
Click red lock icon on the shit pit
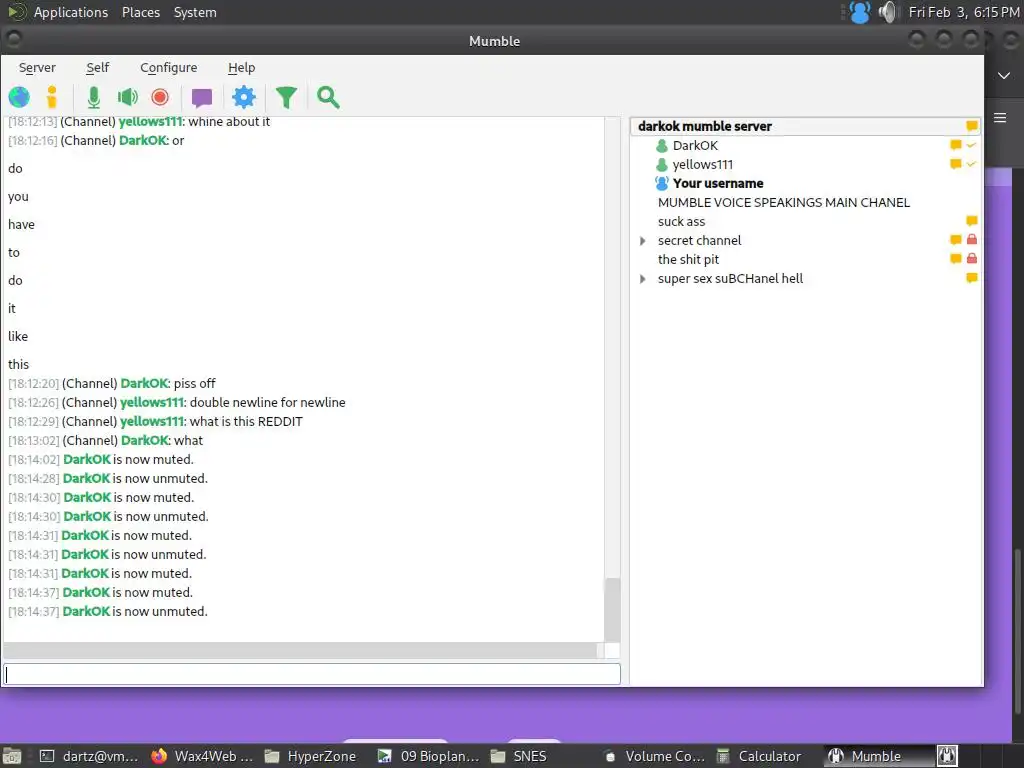tap(972, 258)
